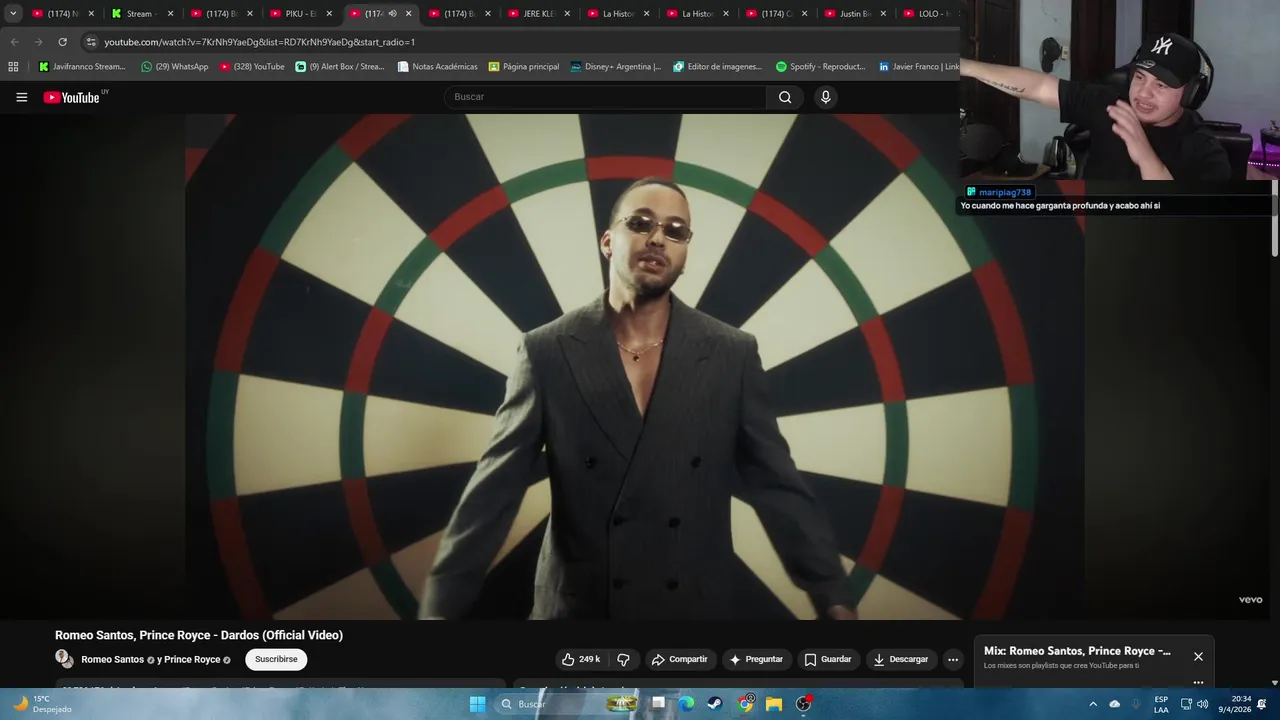
Task: Open the volume speaker tray icon
Action: point(1203,704)
